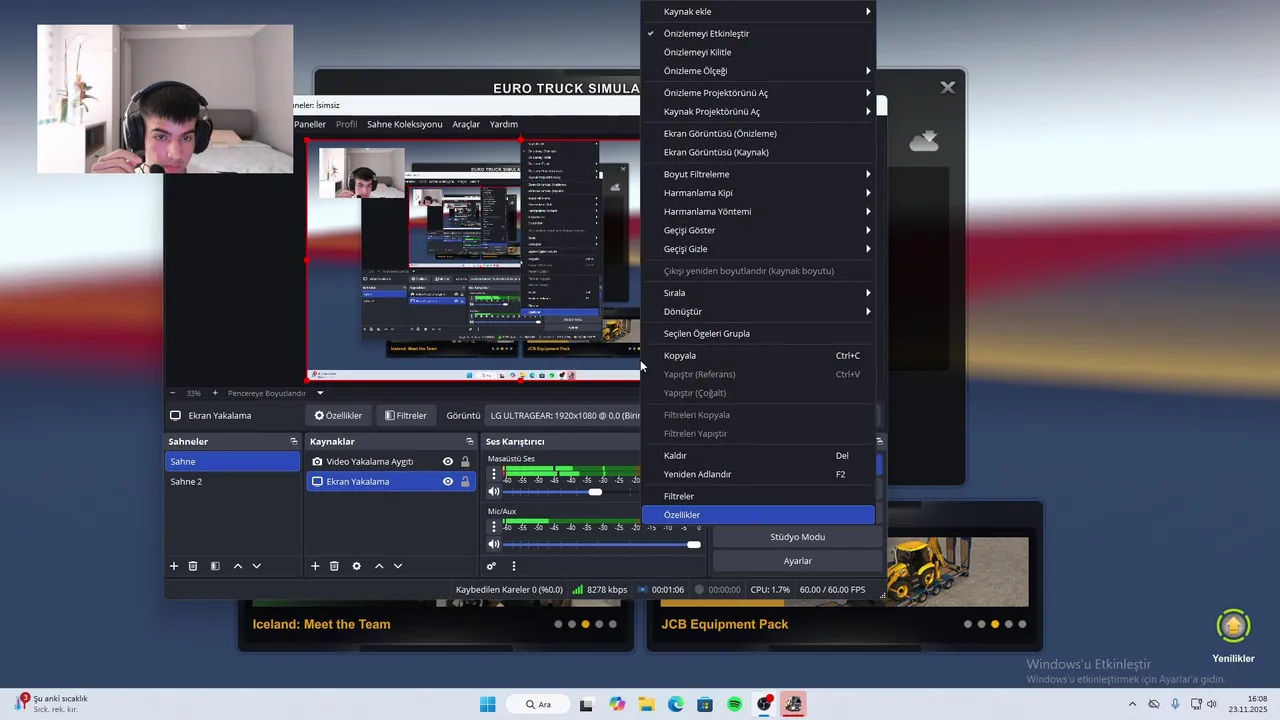Screen dimensions: 1280x720
Task: Toggle lock on Ekran Yakalama source
Action: [x=465, y=481]
